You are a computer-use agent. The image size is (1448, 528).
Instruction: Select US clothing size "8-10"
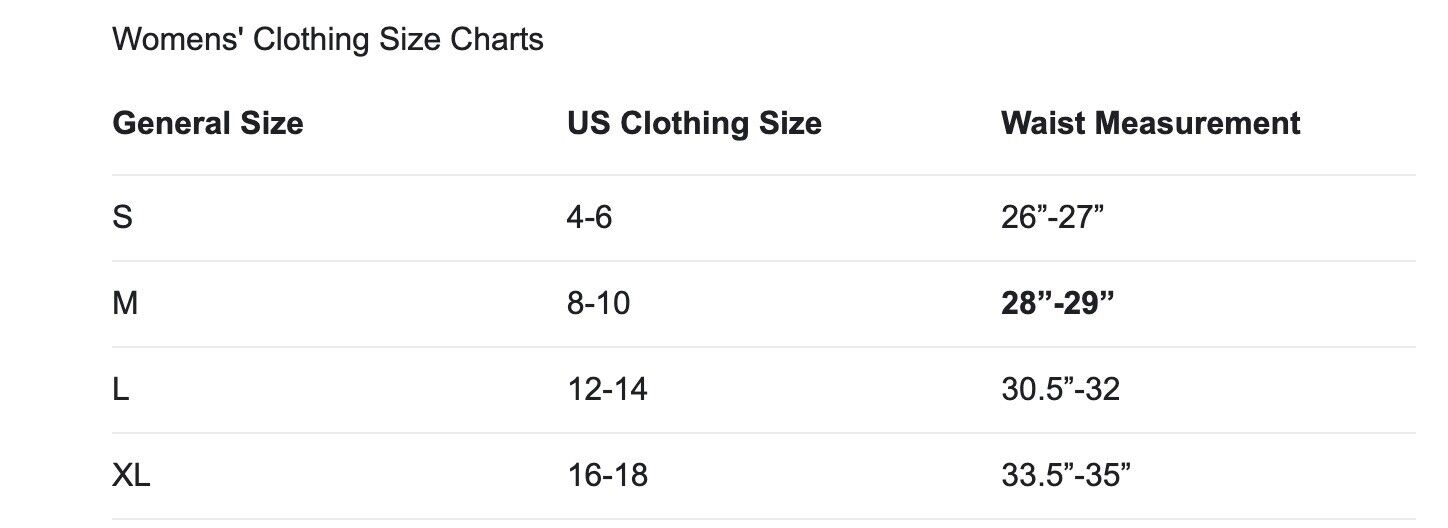[598, 303]
